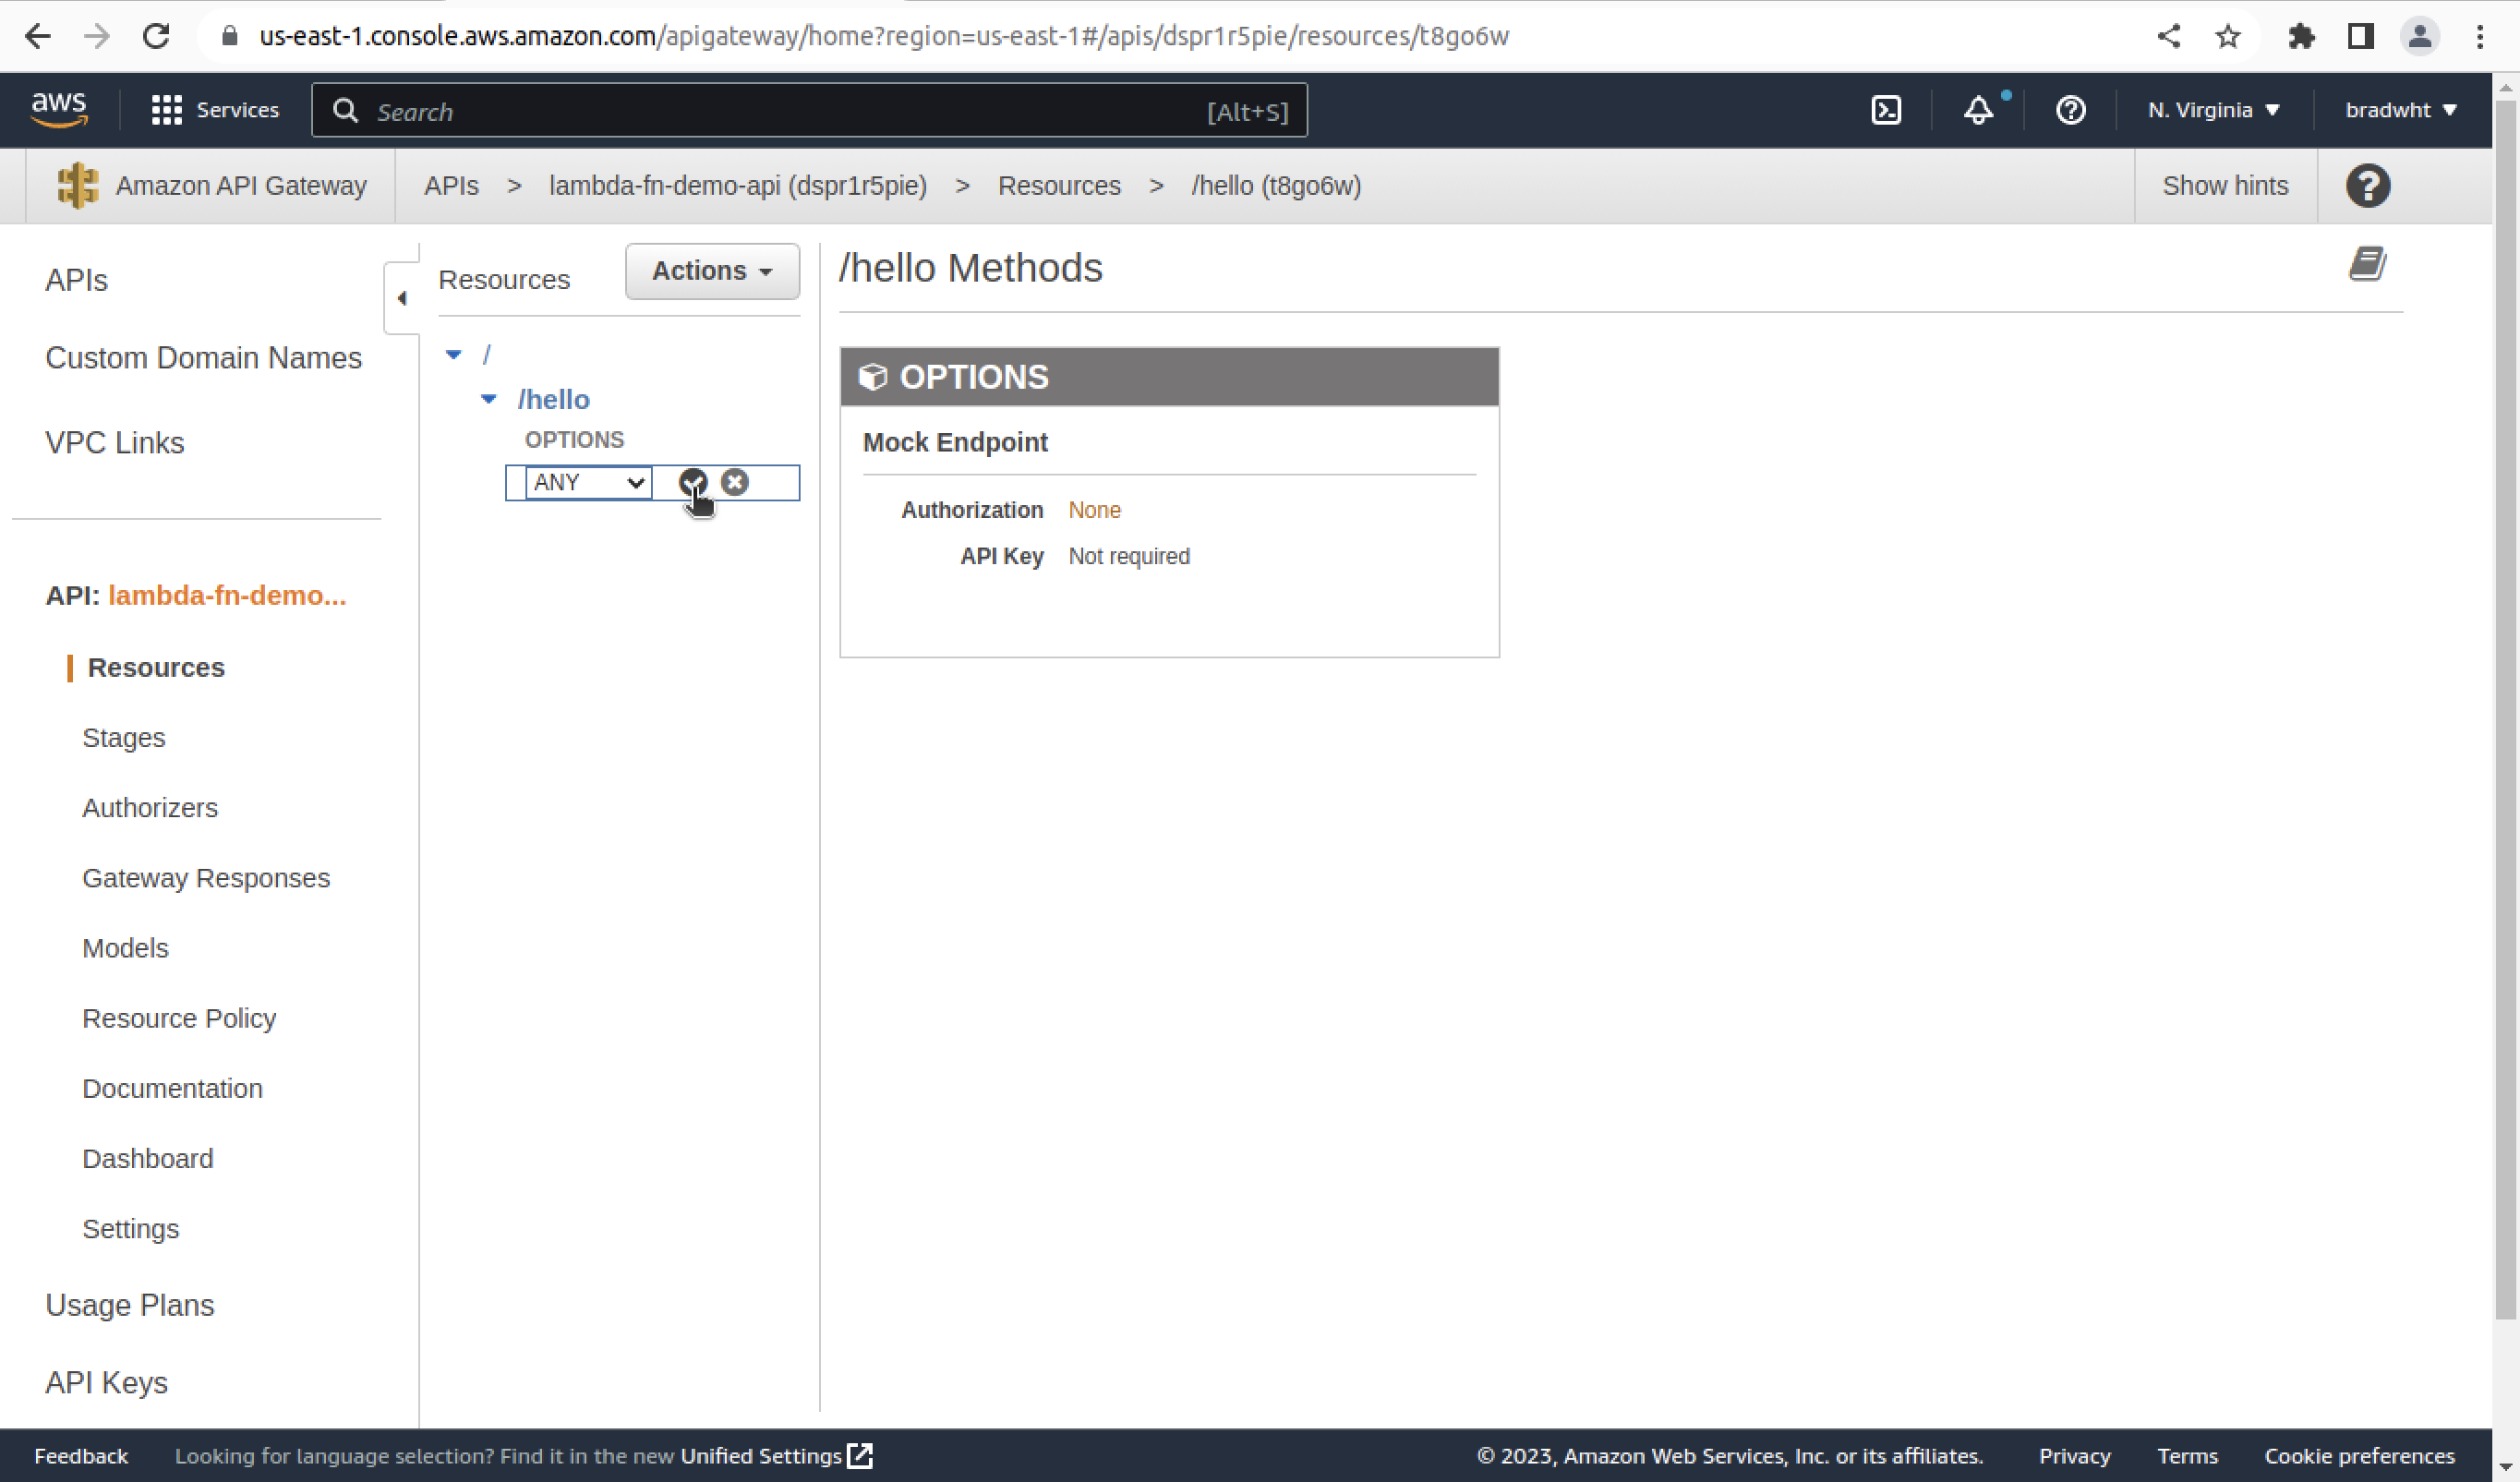
Task: Open the ANY method type dropdown
Action: [588, 482]
